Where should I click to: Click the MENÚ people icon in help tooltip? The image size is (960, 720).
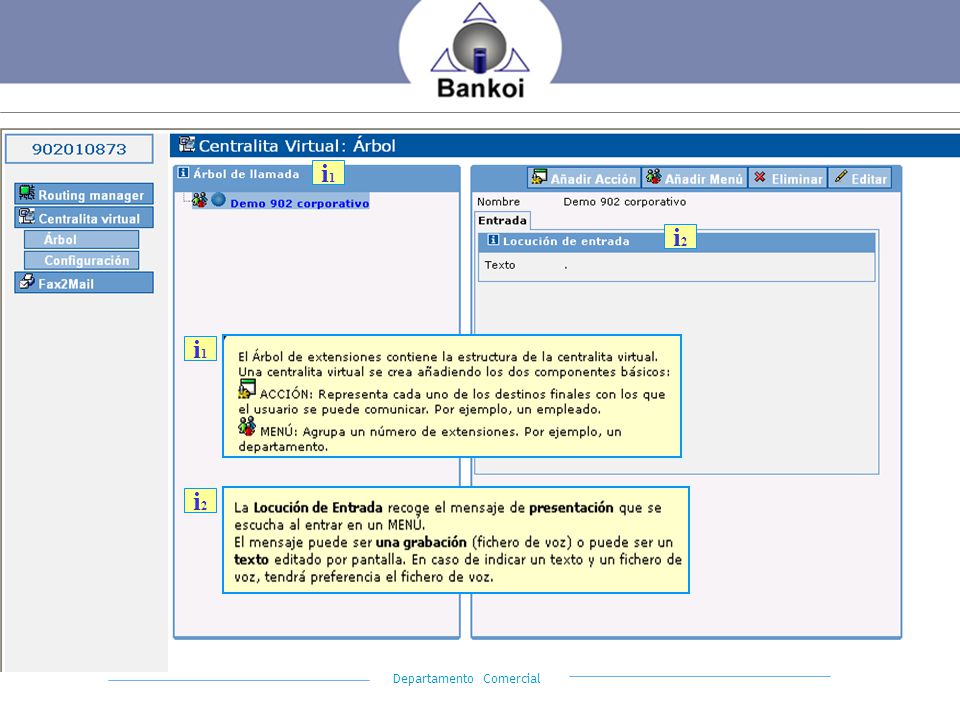247,426
